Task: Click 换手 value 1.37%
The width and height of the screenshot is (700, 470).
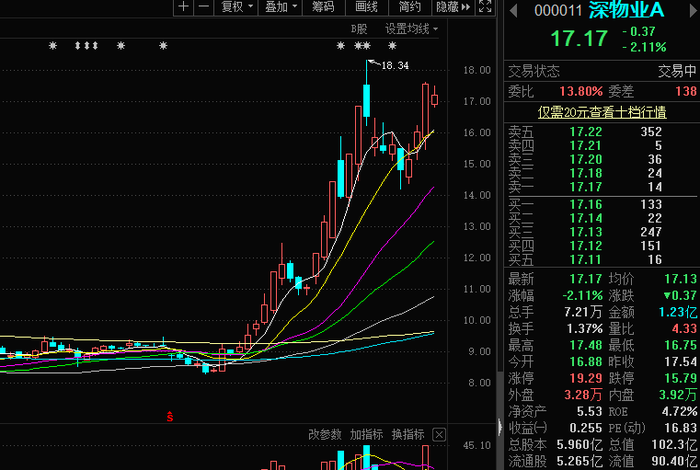Action: [584, 329]
